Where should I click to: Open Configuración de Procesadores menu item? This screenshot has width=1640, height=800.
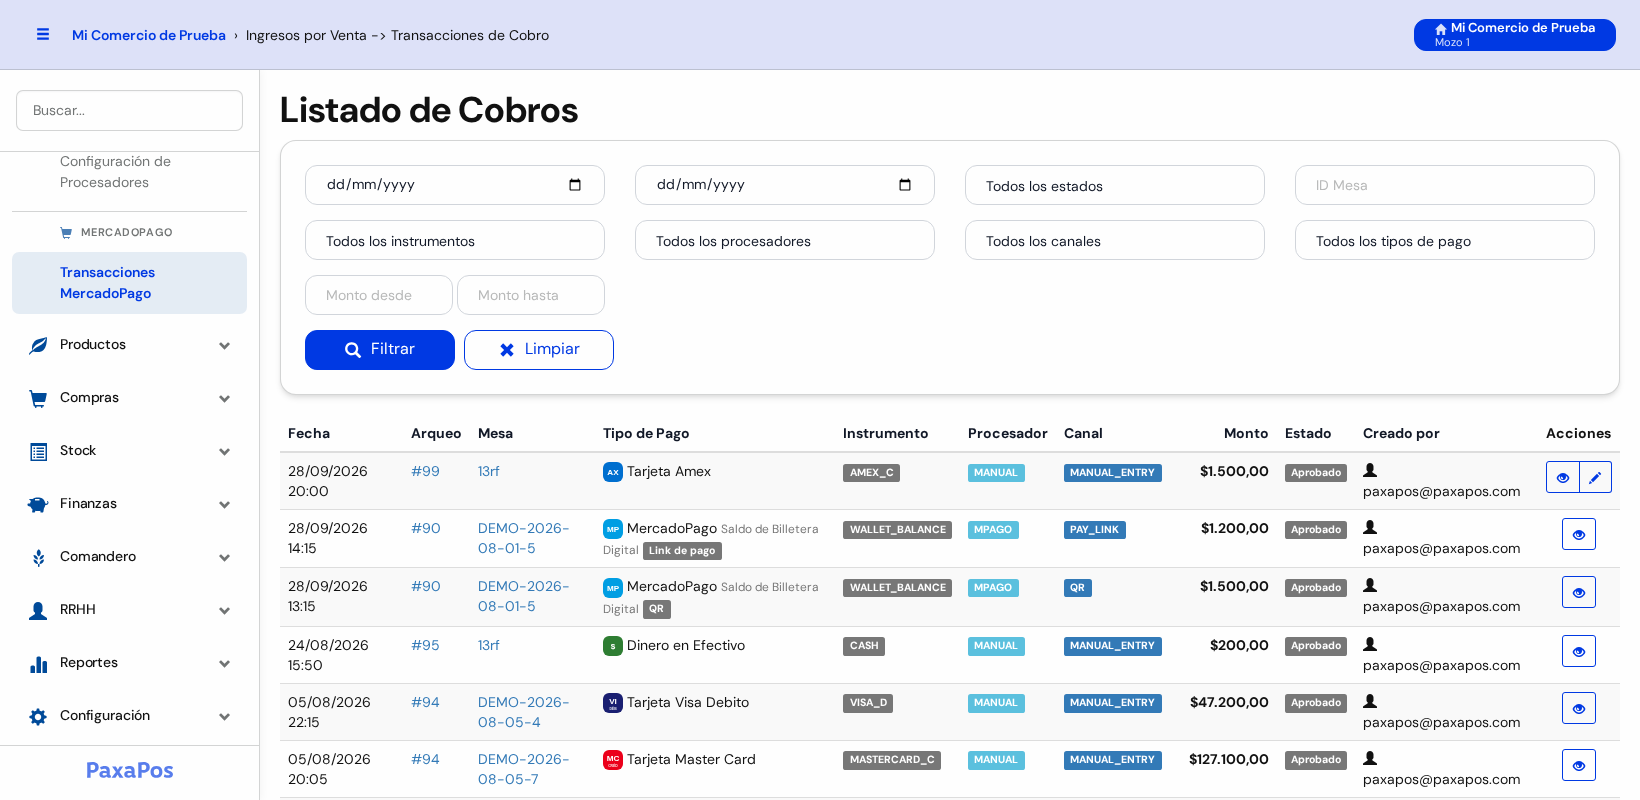tap(129, 172)
